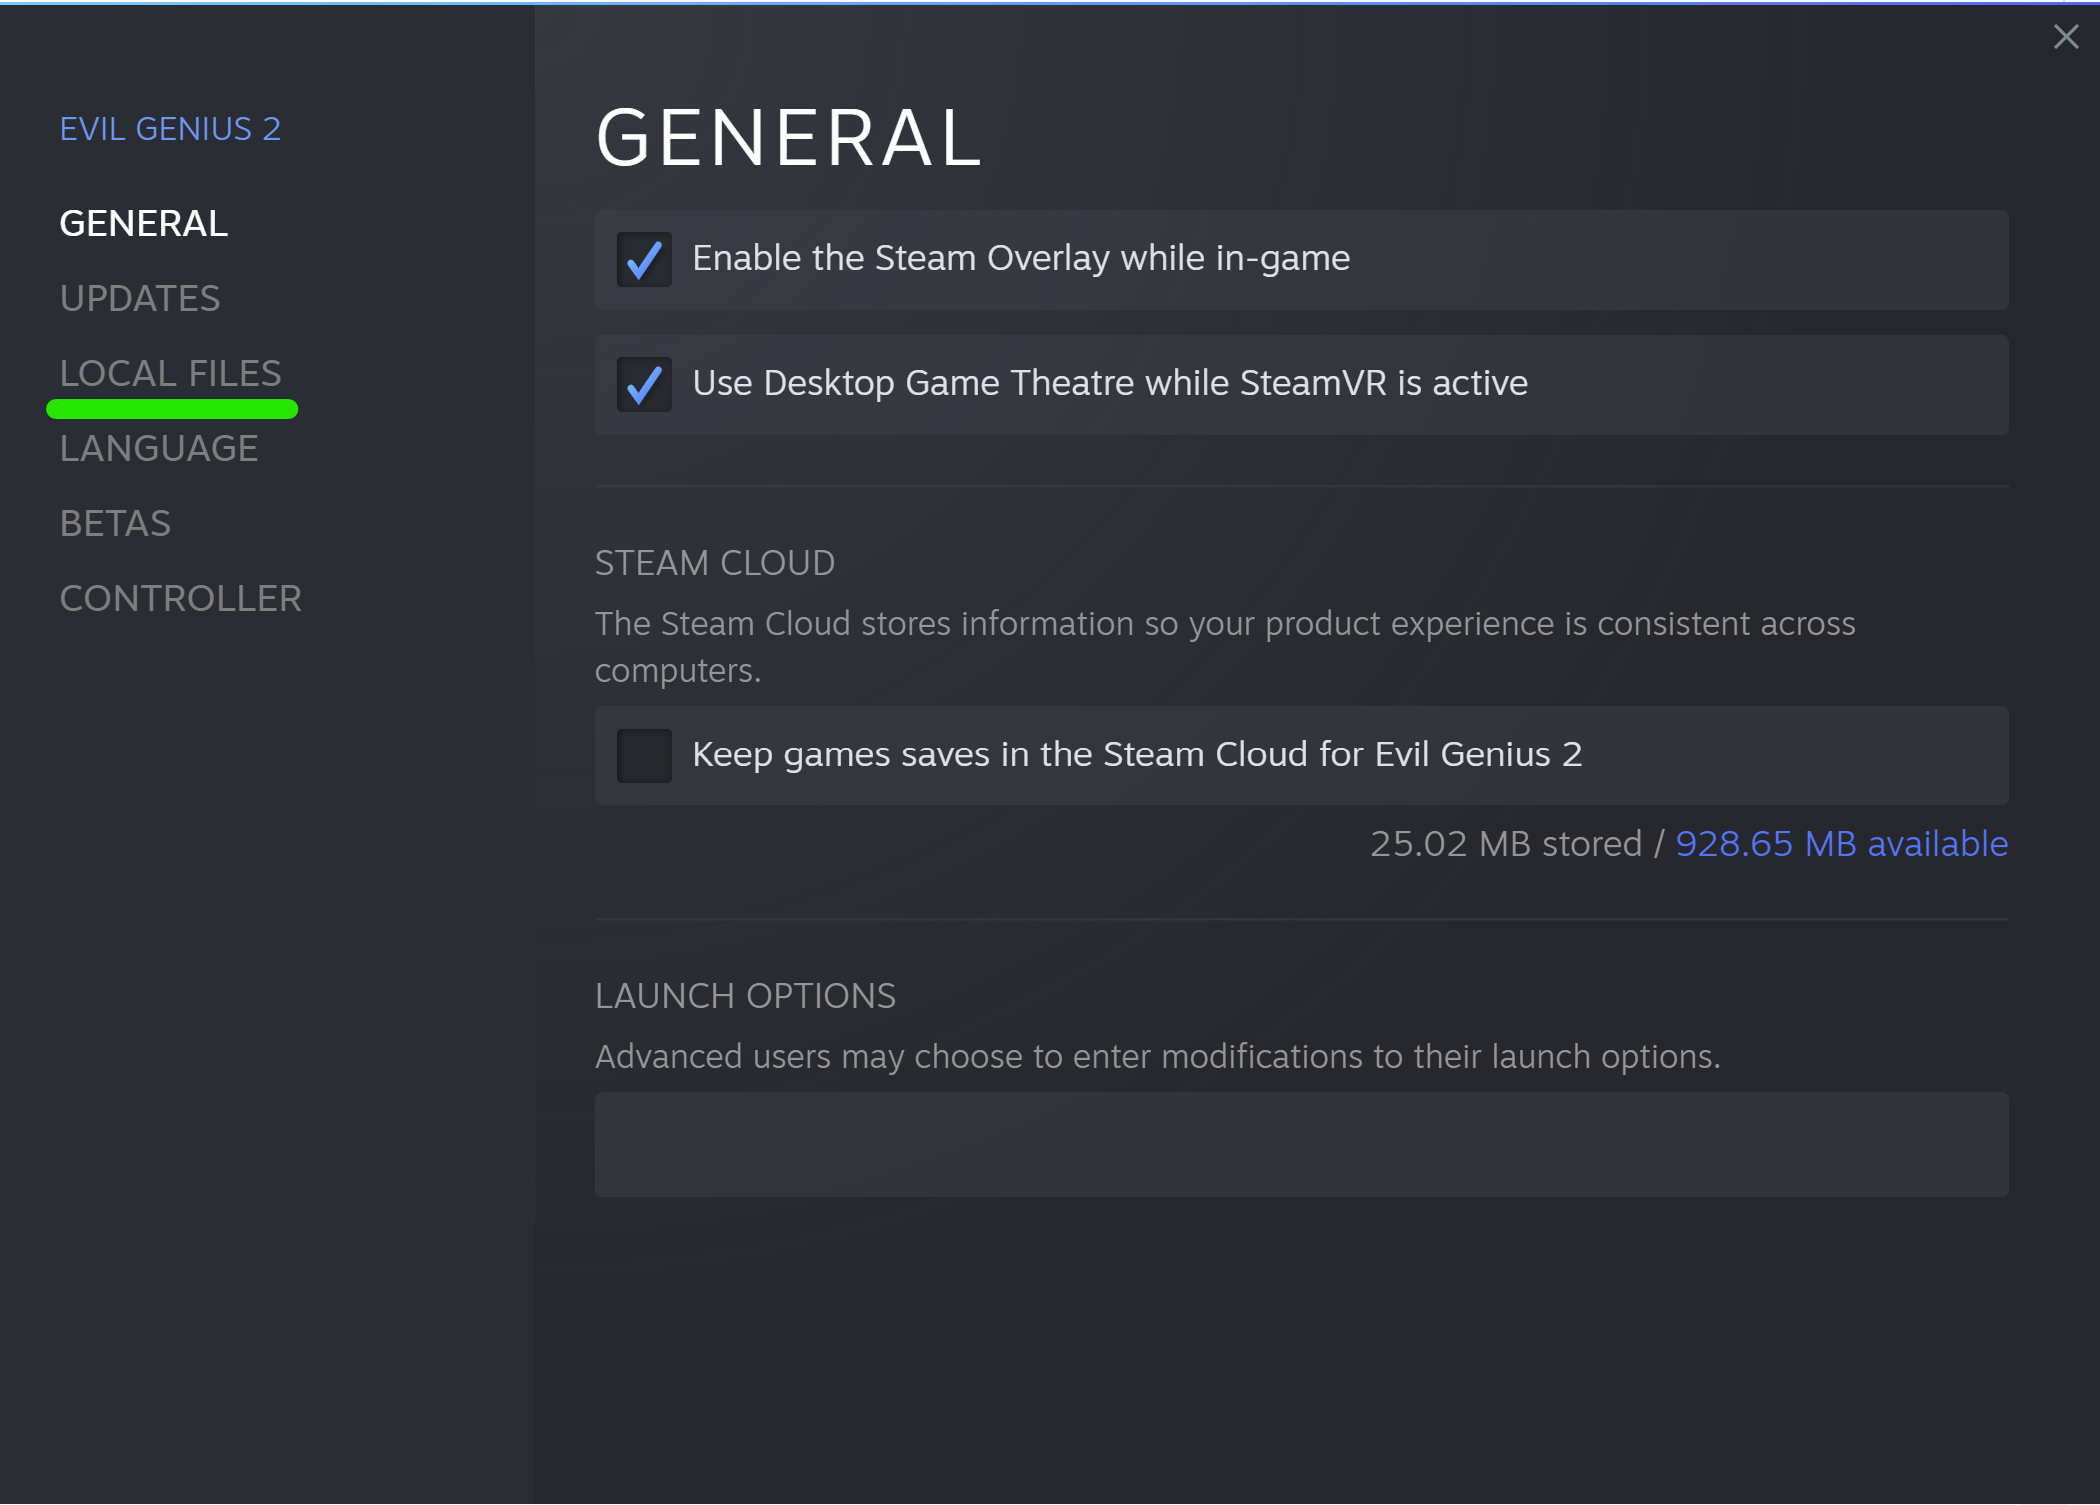Click the checkmark icon beside Desktop Game Theatre
Viewport: 2100px width, 1505px height.
point(644,385)
